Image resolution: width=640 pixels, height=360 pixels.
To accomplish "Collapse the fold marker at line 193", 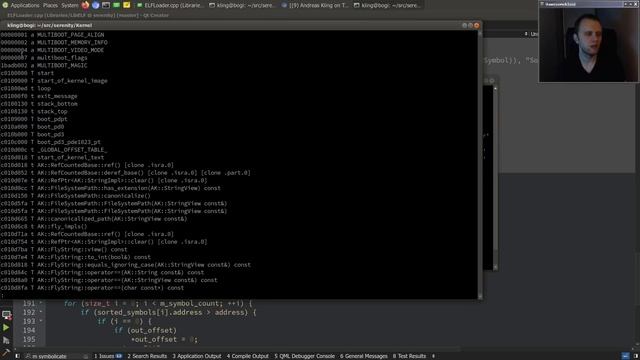I will coord(40,321).
